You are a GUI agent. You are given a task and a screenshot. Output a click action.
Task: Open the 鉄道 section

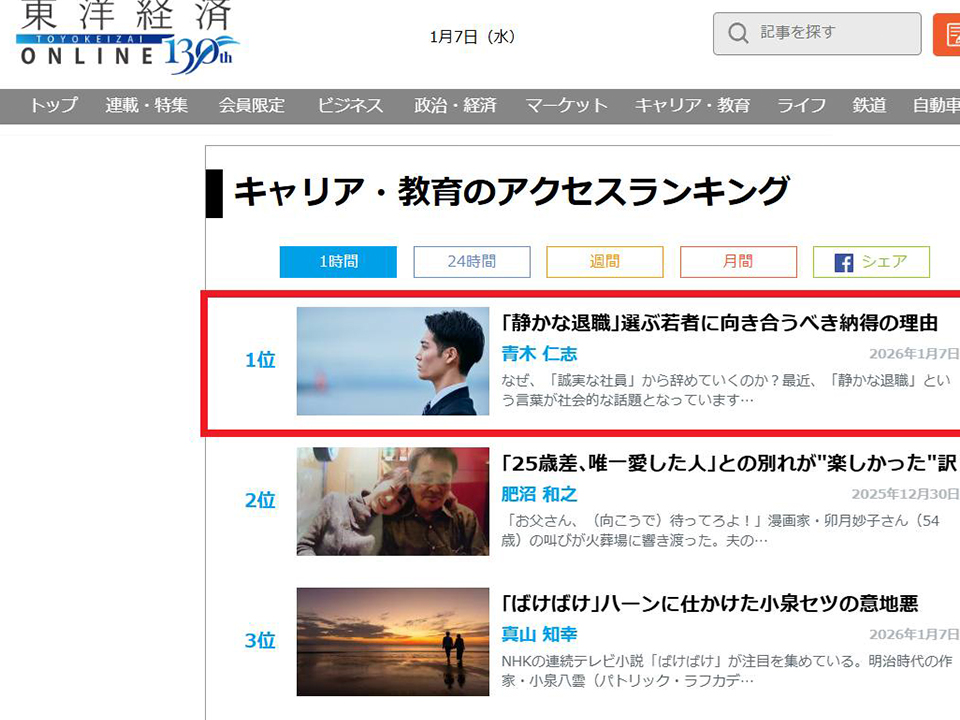pos(869,106)
